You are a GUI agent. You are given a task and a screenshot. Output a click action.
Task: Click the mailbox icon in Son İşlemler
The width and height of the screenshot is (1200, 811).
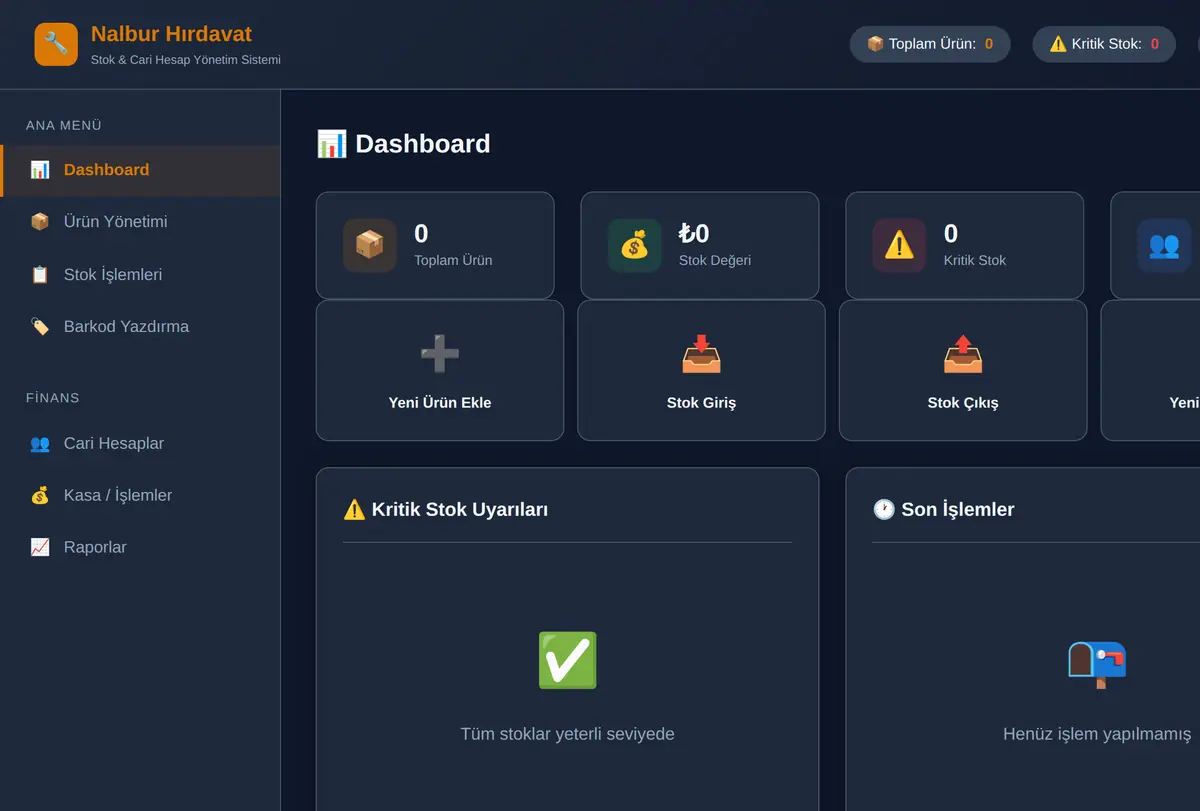tap(1097, 664)
